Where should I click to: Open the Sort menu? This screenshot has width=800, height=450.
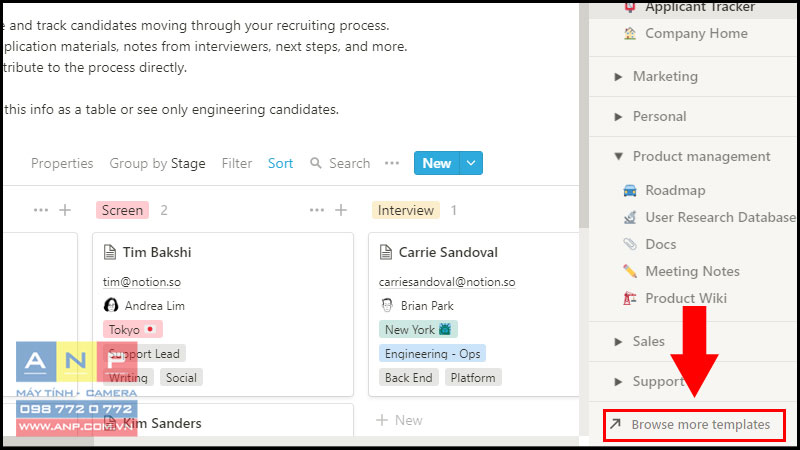[x=281, y=163]
